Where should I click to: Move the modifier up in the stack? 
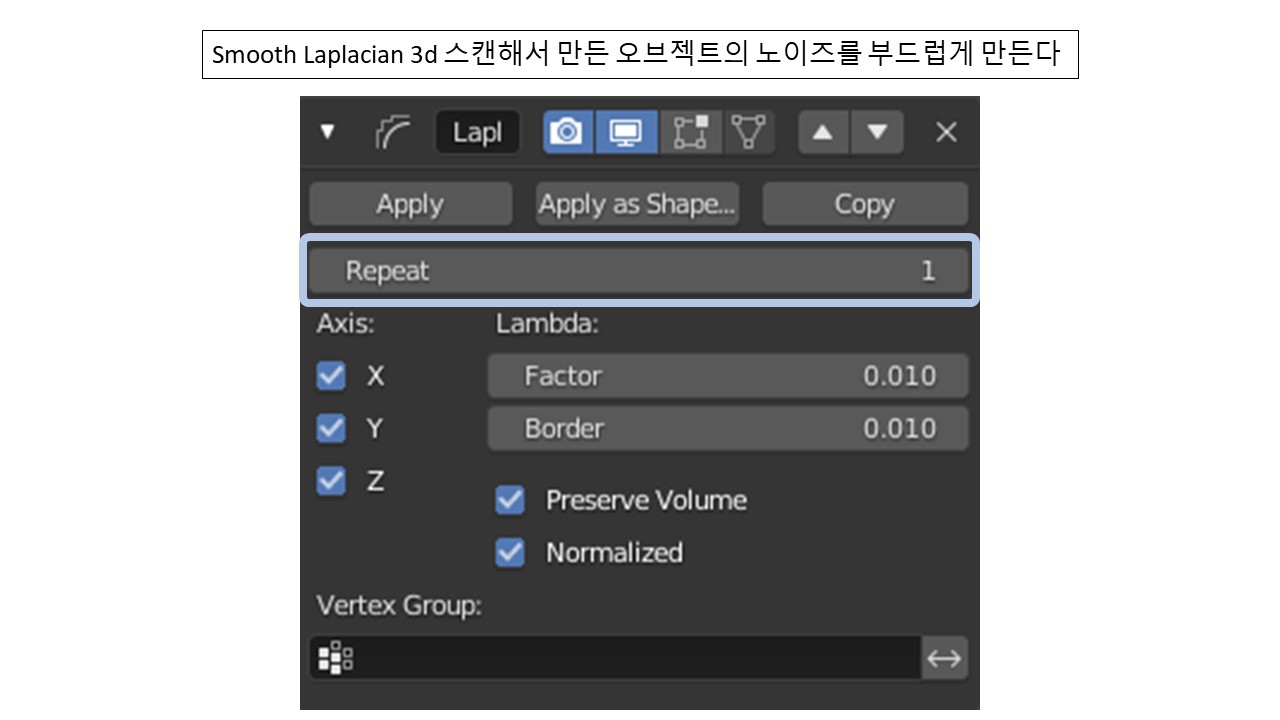[x=822, y=131]
